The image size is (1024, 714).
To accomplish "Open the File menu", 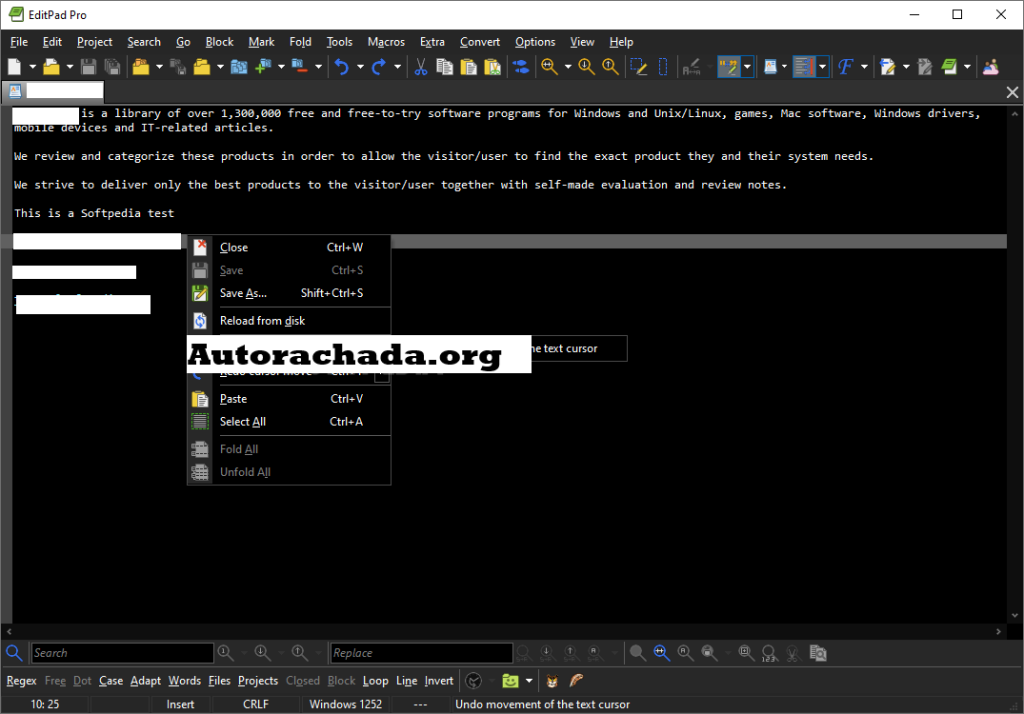I will coord(19,42).
